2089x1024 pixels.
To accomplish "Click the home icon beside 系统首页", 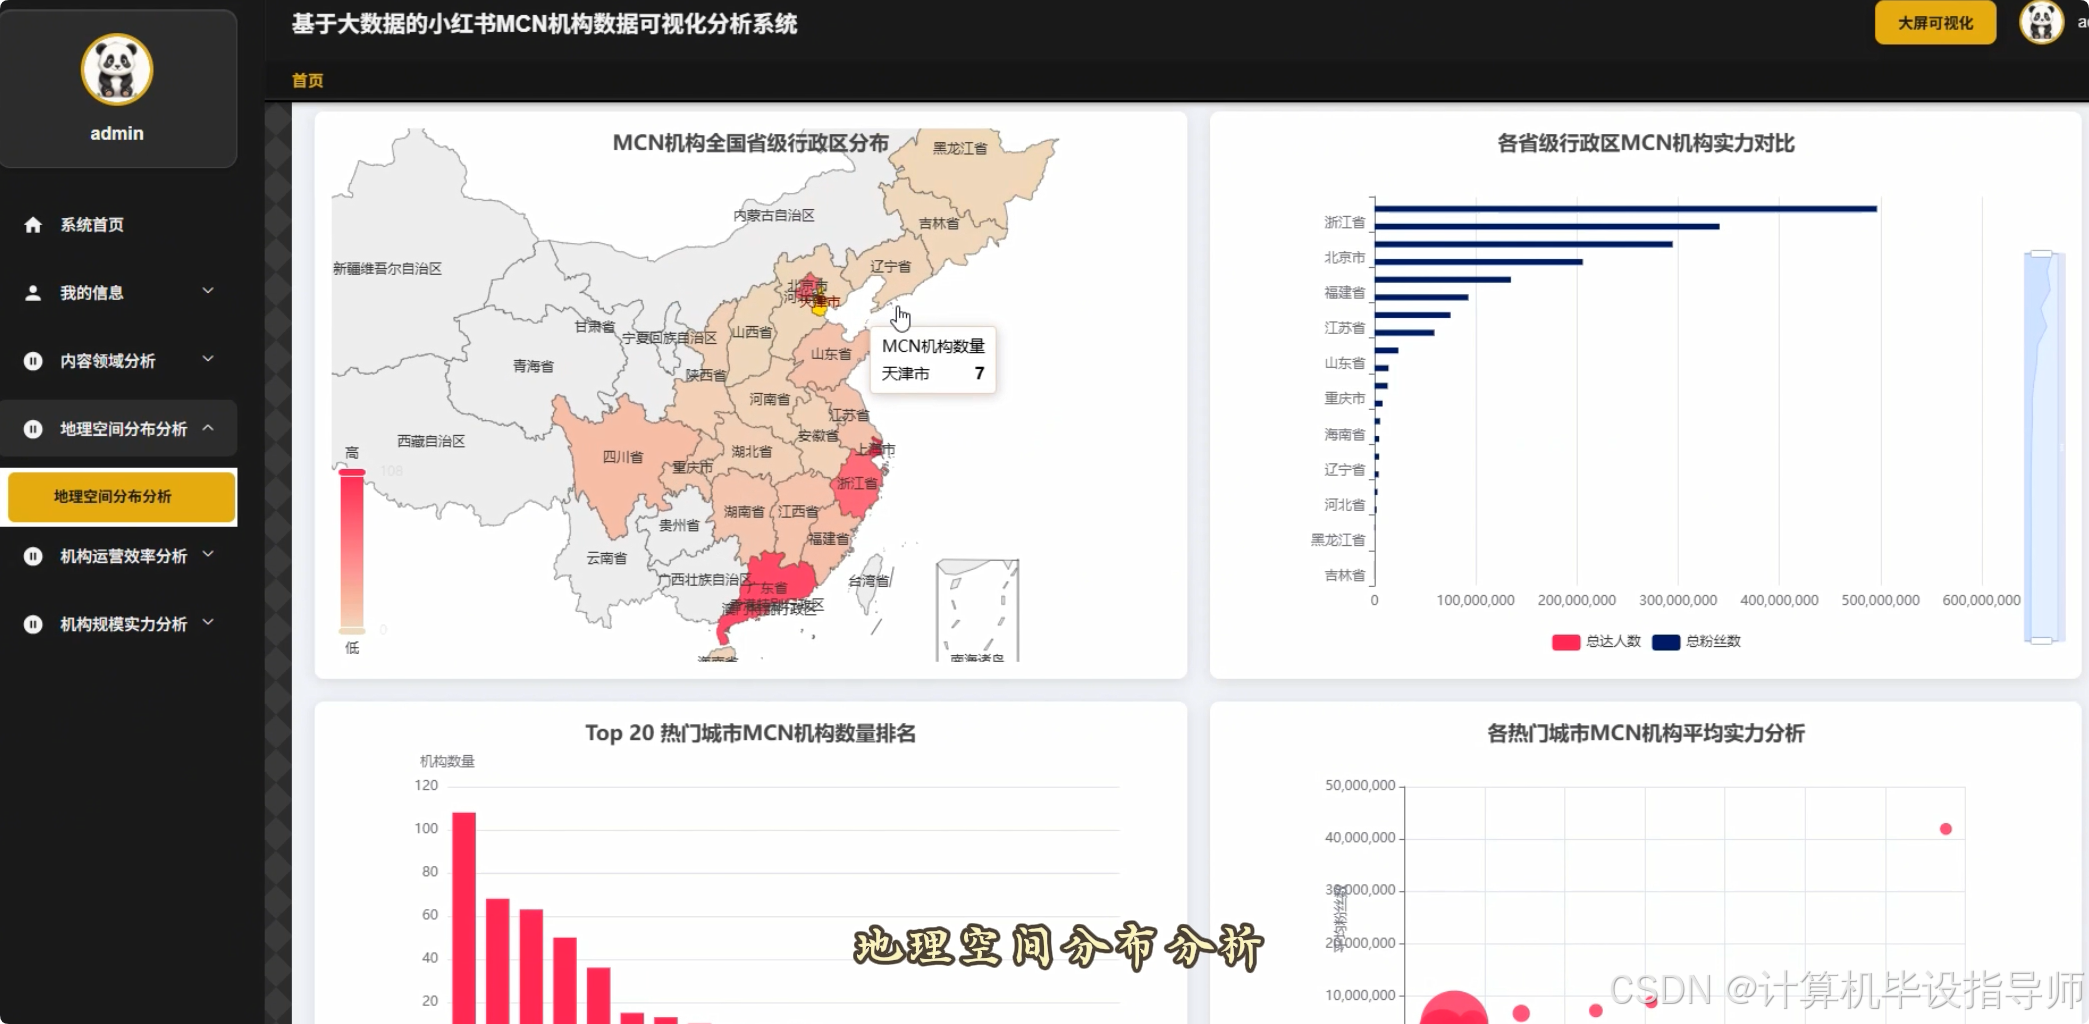I will tap(33, 225).
